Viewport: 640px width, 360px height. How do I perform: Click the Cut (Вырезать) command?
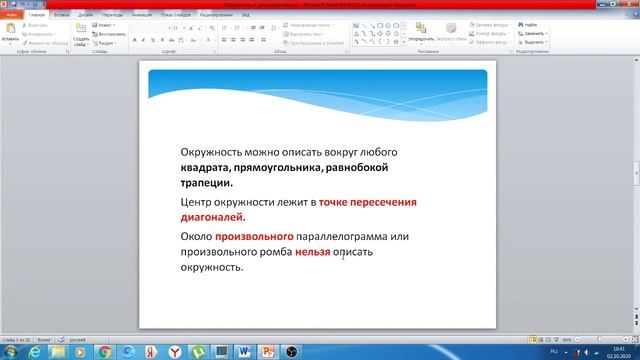point(35,25)
